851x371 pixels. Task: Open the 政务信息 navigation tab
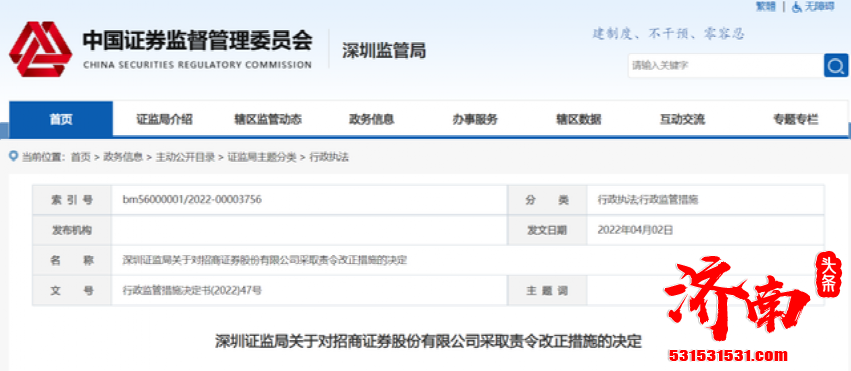coord(371,119)
